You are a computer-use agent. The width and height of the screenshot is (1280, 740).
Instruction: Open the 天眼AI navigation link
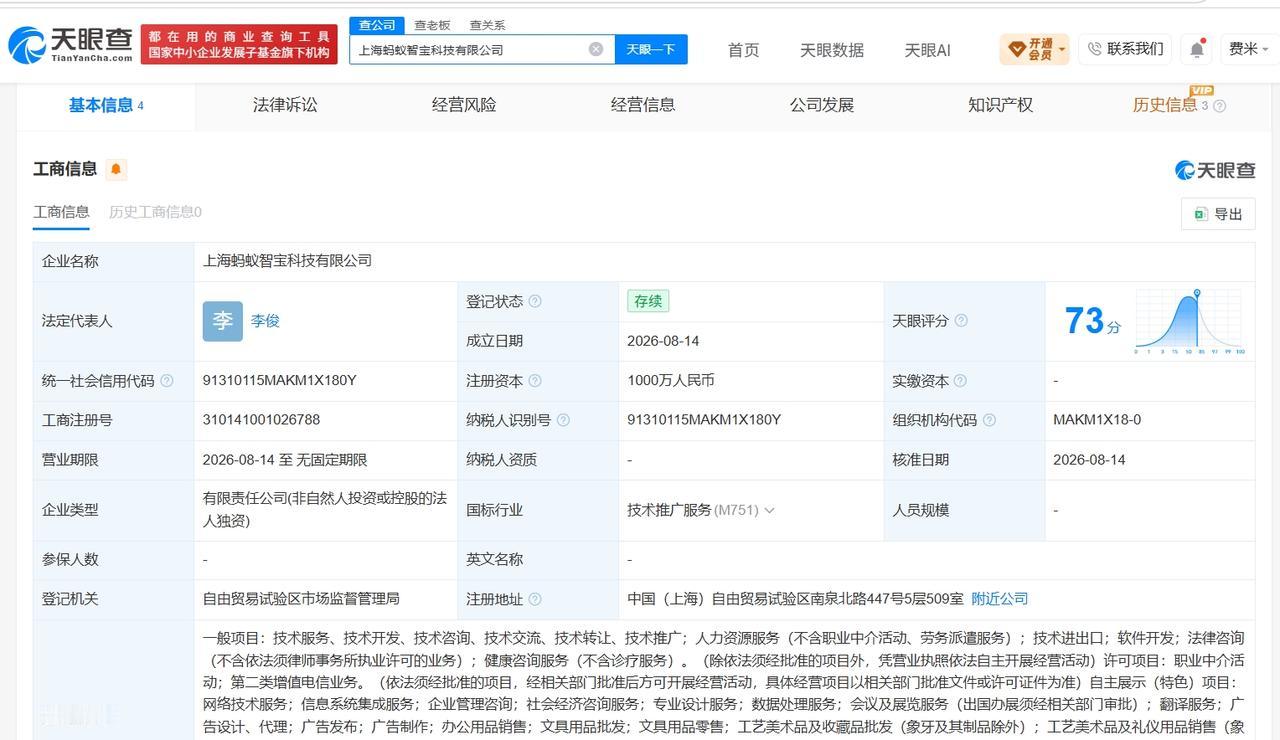pyautogui.click(x=927, y=50)
